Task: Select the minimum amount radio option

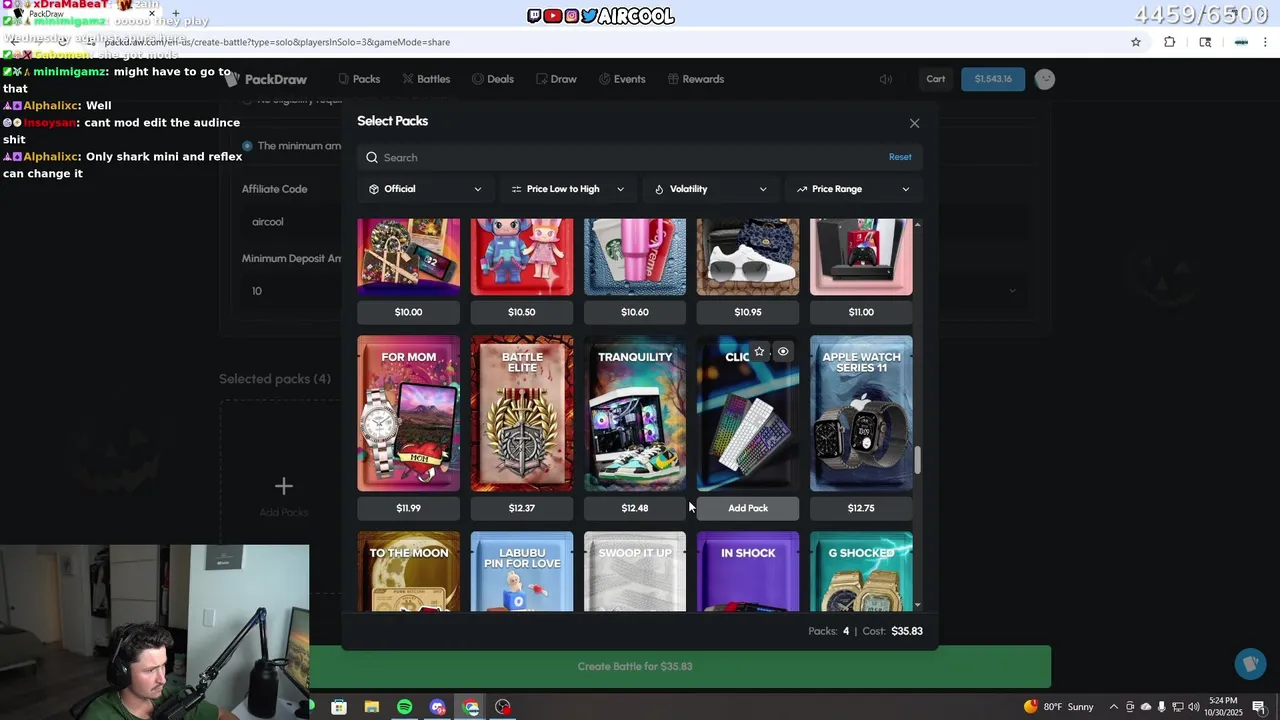Action: 247,146
